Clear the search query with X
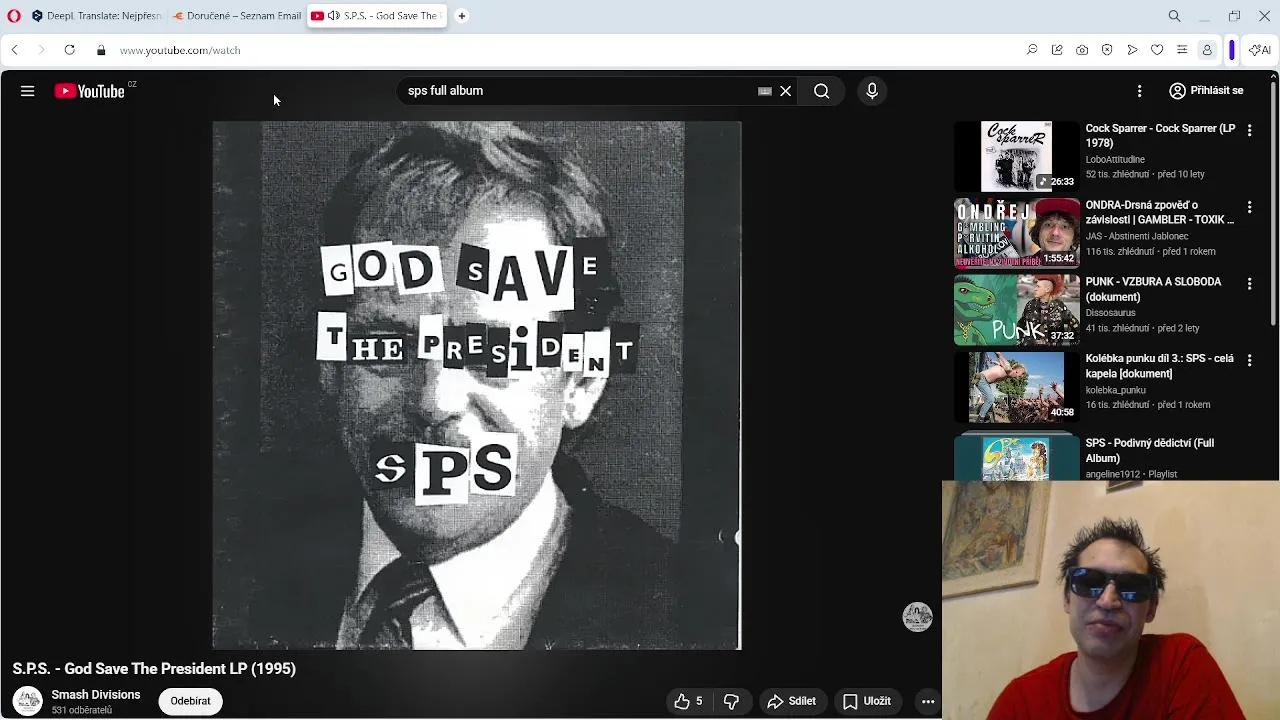 786,91
